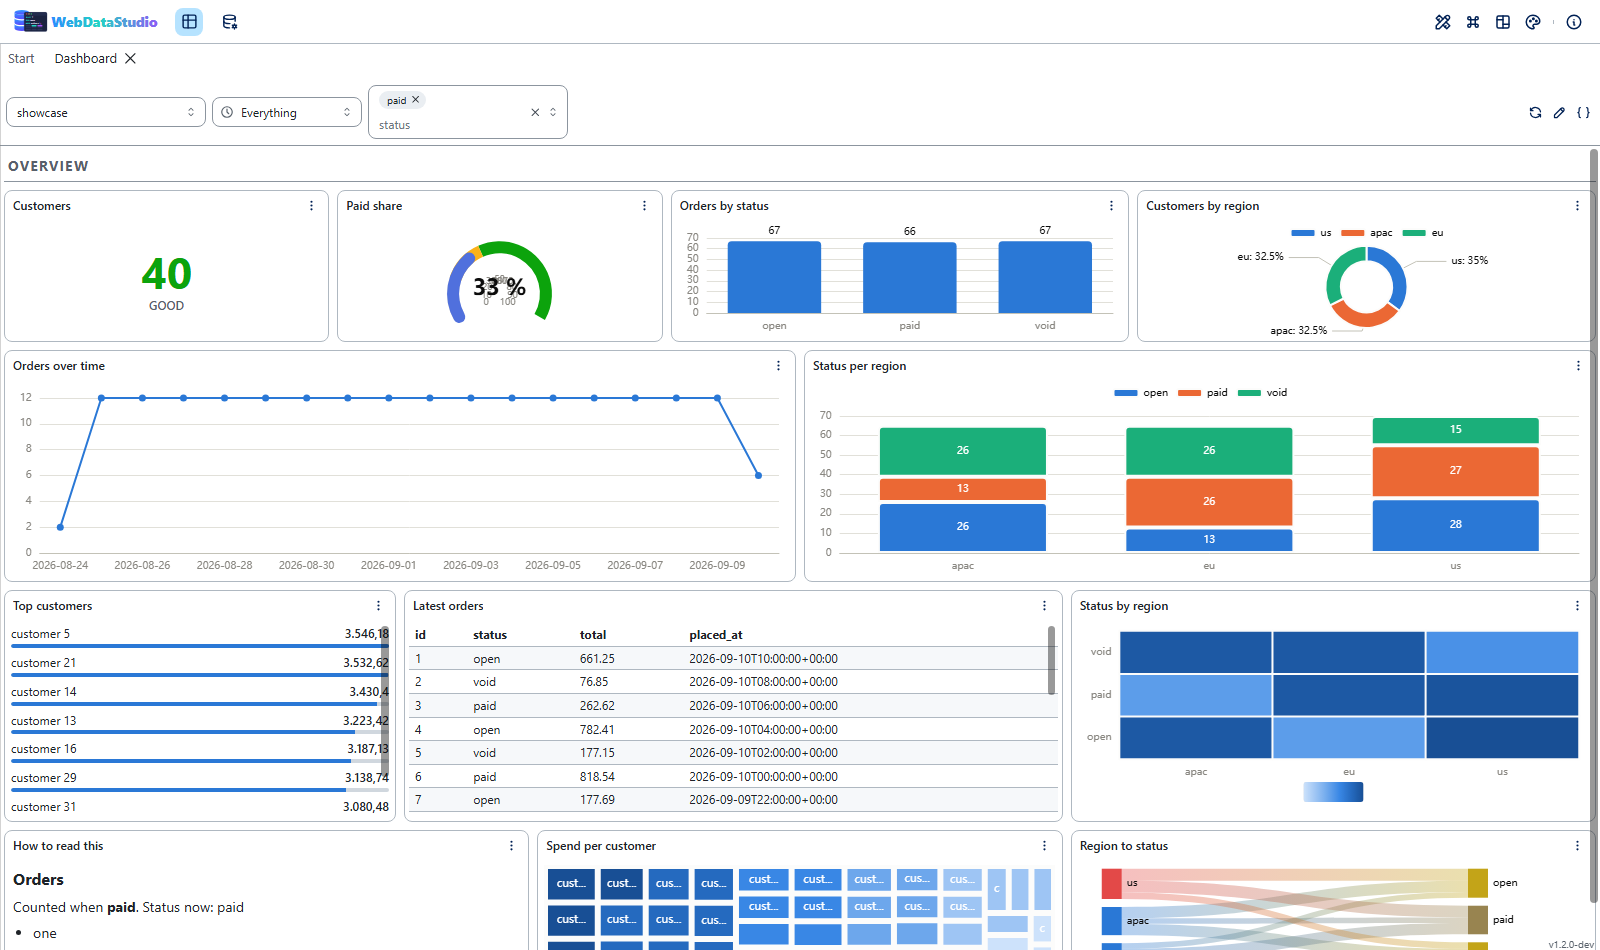
Task: Open the table view icon in the header
Action: pos(189,22)
